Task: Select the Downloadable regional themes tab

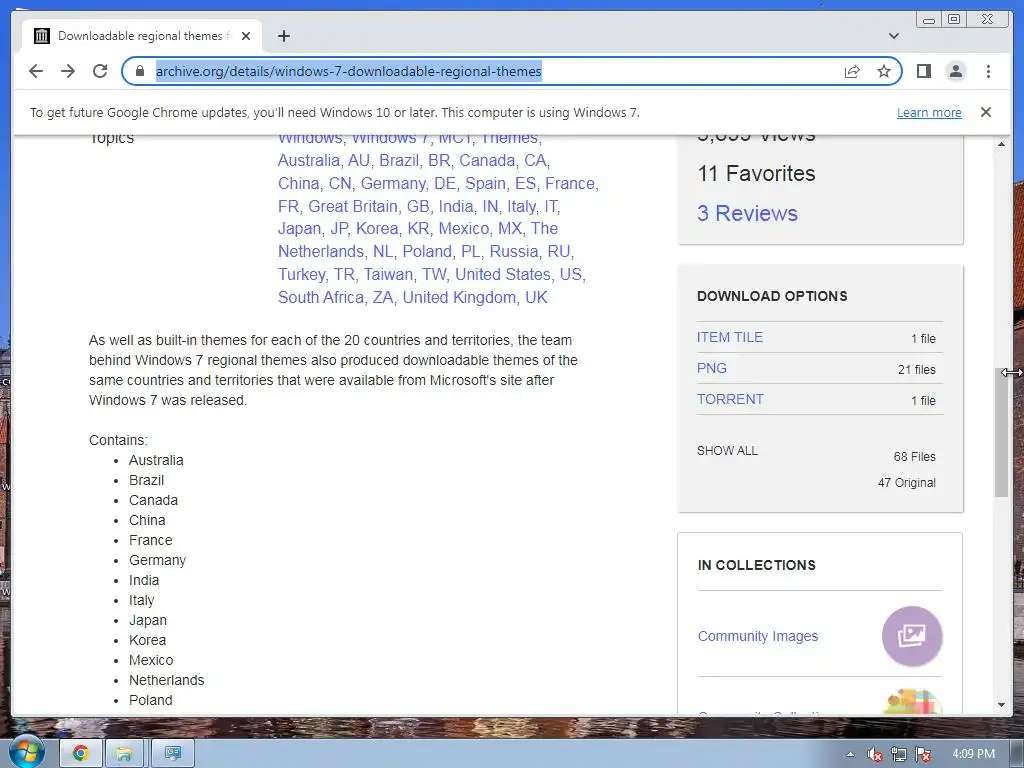Action: (x=142, y=36)
